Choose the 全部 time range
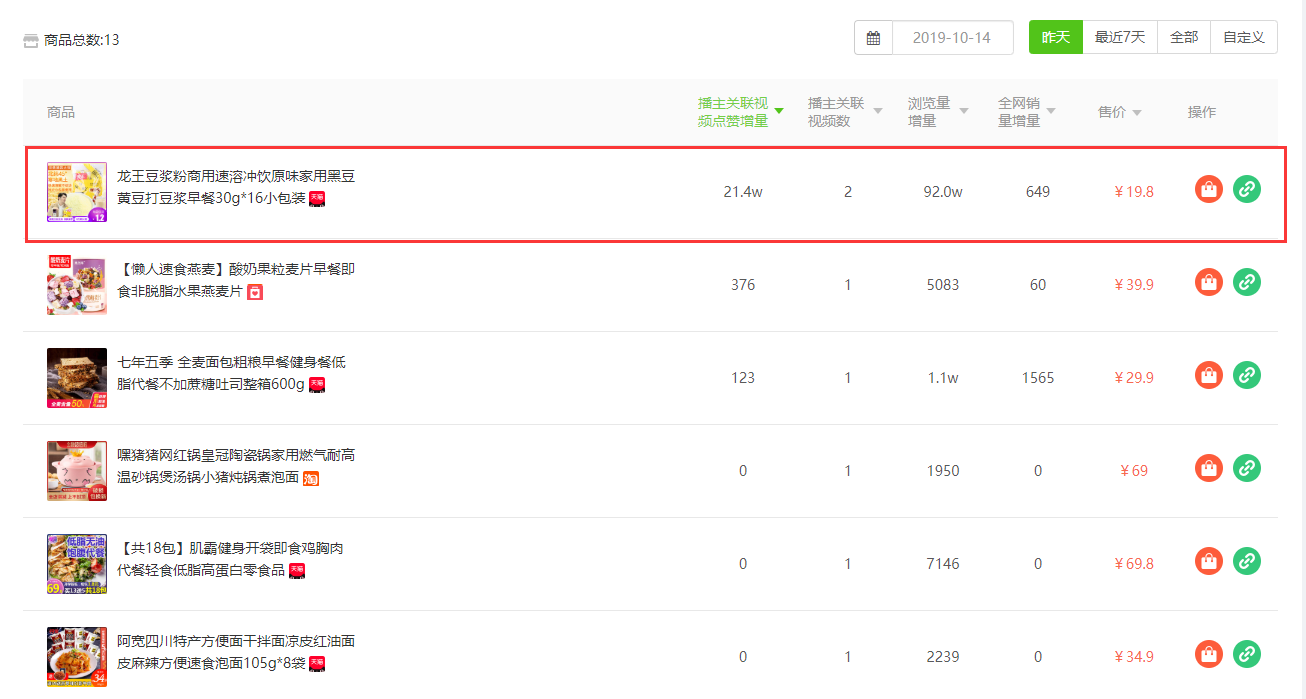1306x699 pixels. pos(1184,38)
